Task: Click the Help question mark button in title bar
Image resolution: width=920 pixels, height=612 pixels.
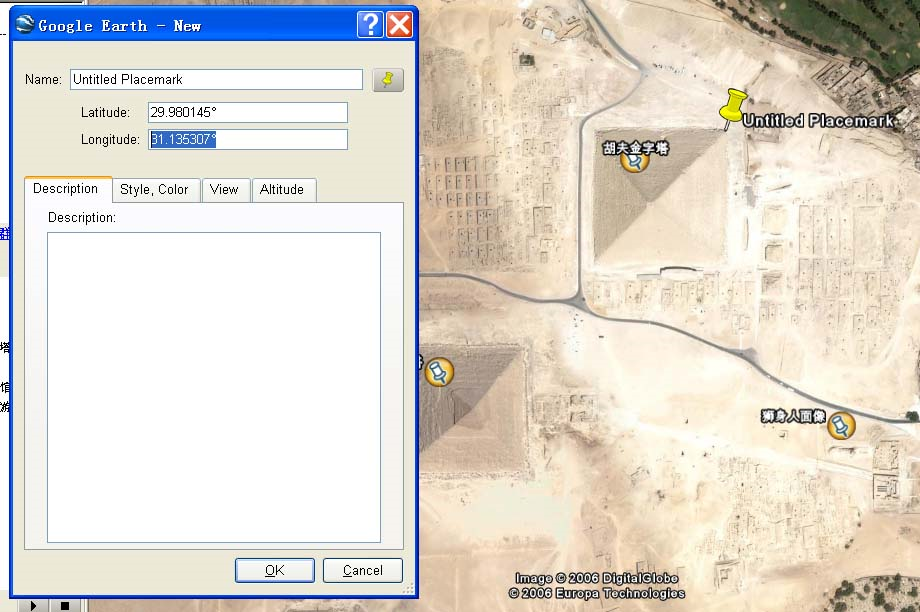Action: [x=370, y=25]
